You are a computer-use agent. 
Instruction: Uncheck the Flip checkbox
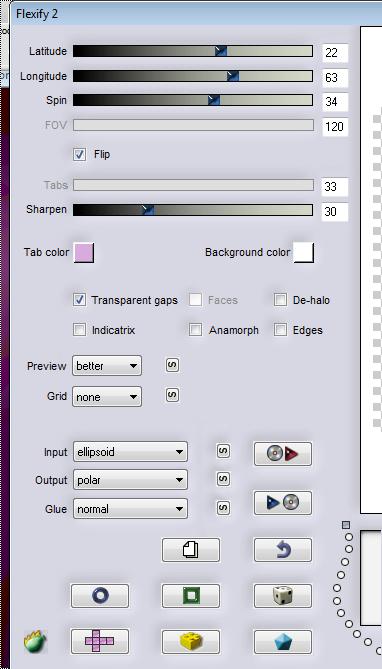pos(79,154)
